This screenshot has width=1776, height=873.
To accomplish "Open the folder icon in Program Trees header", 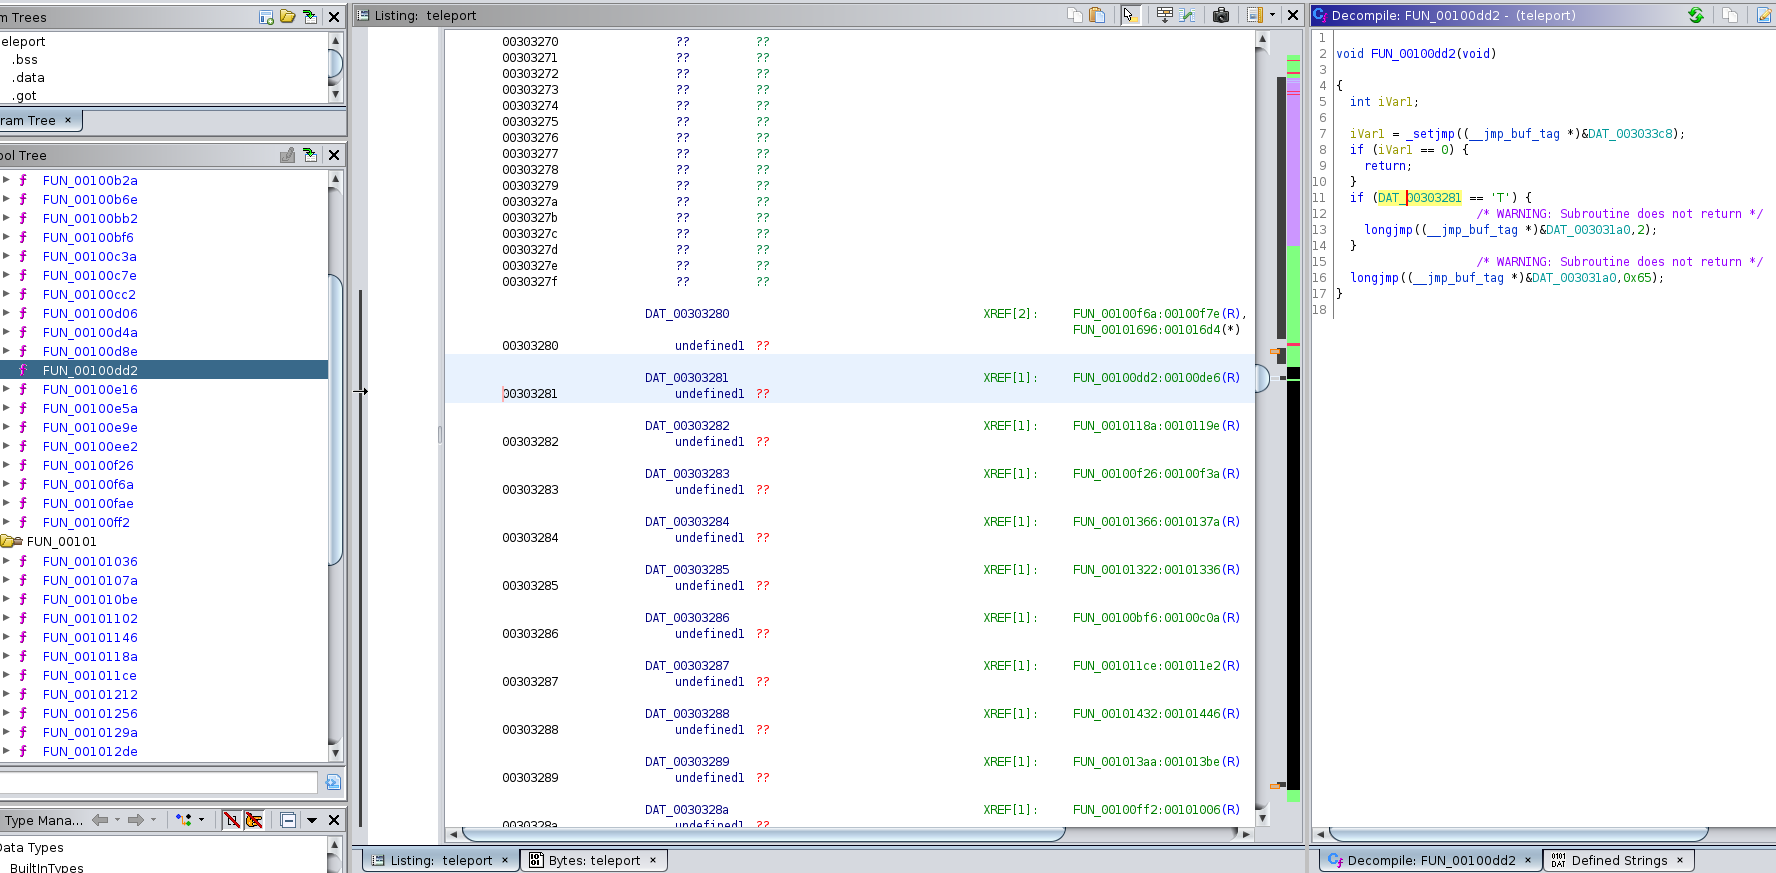I will [288, 16].
